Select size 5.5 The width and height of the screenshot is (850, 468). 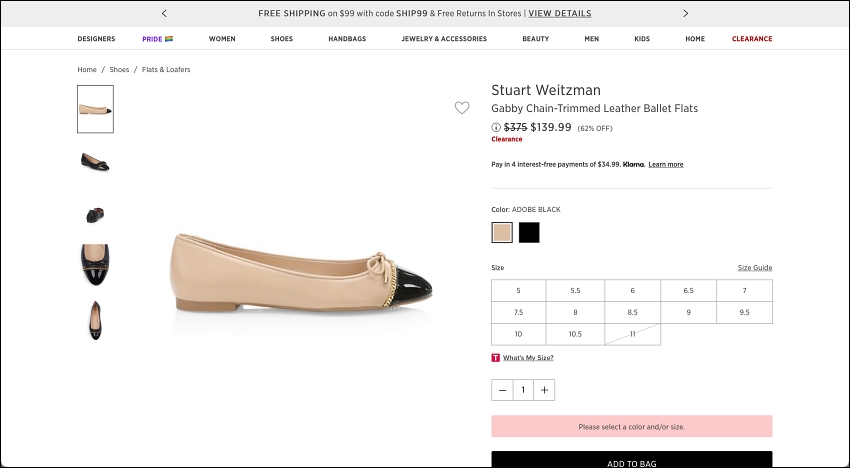coord(575,291)
